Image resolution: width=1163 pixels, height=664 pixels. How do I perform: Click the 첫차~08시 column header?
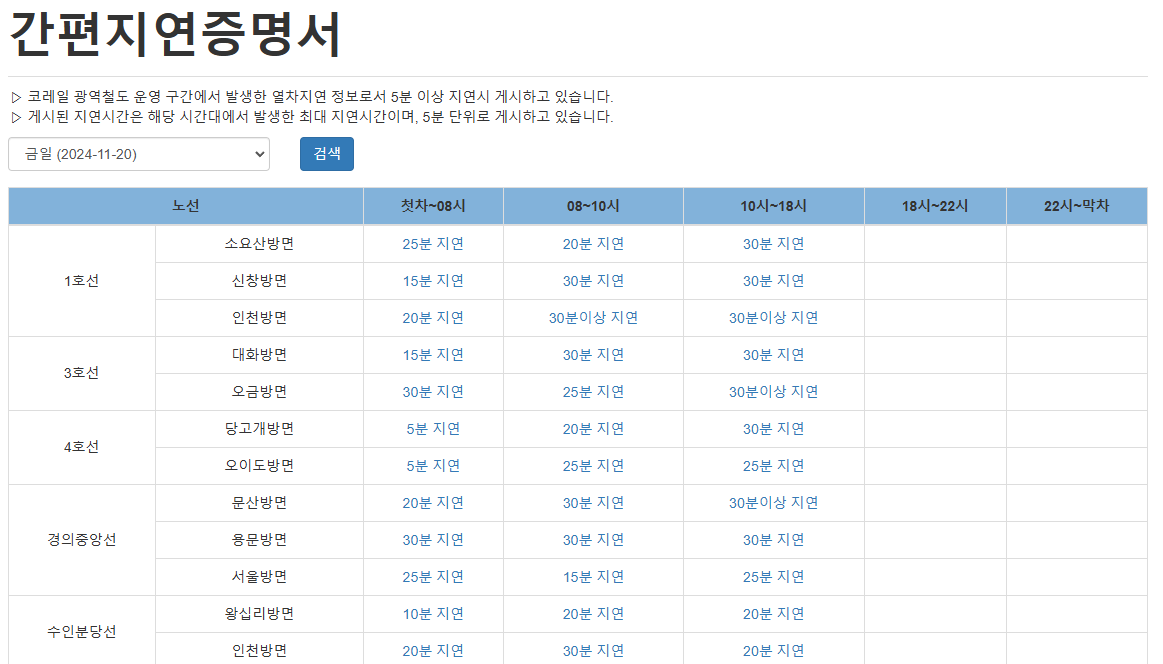click(x=433, y=206)
